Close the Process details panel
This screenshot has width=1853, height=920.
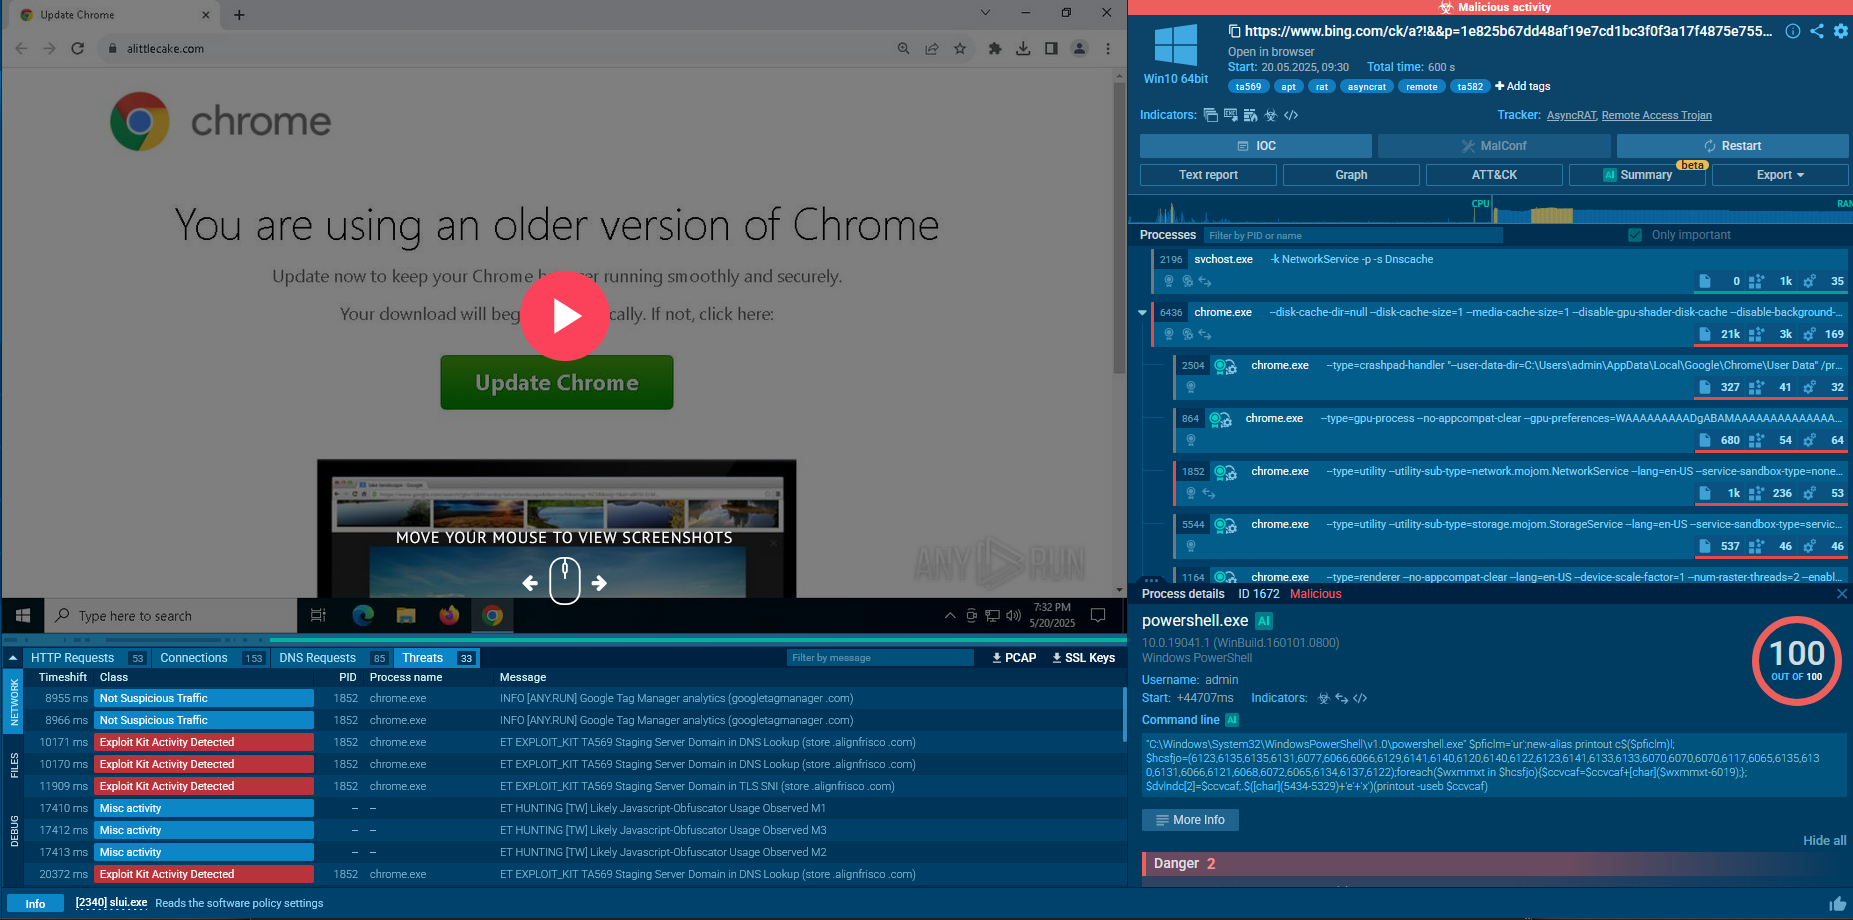pos(1842,594)
